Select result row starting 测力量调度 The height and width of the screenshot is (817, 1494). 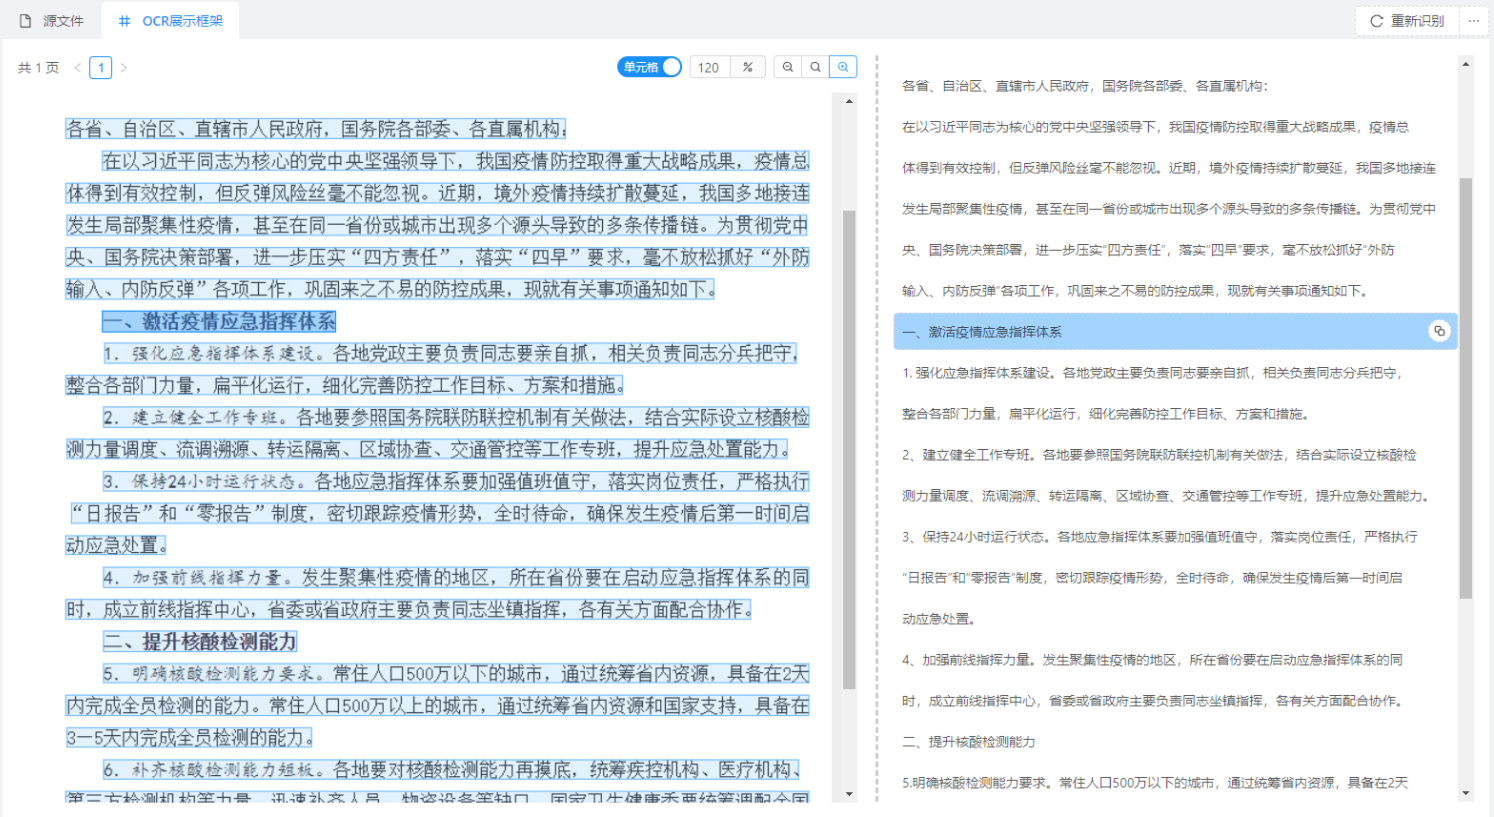tap(1175, 496)
